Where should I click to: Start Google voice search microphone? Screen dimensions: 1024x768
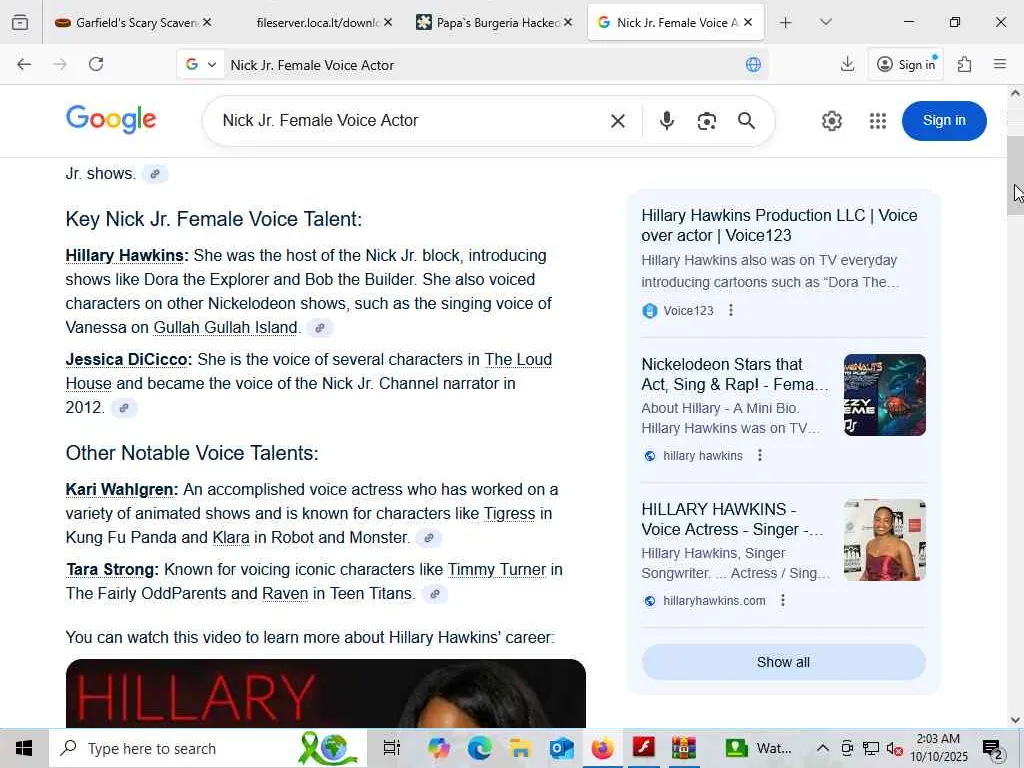pos(666,121)
